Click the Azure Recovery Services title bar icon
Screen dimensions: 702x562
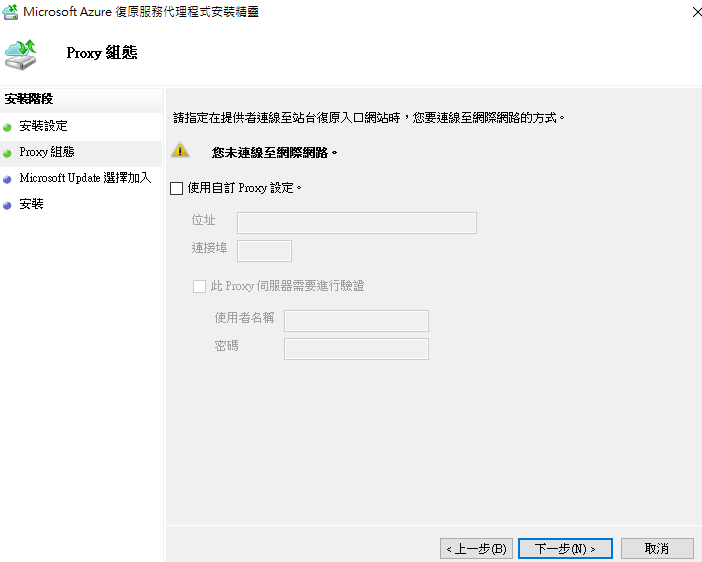[x=10, y=12]
